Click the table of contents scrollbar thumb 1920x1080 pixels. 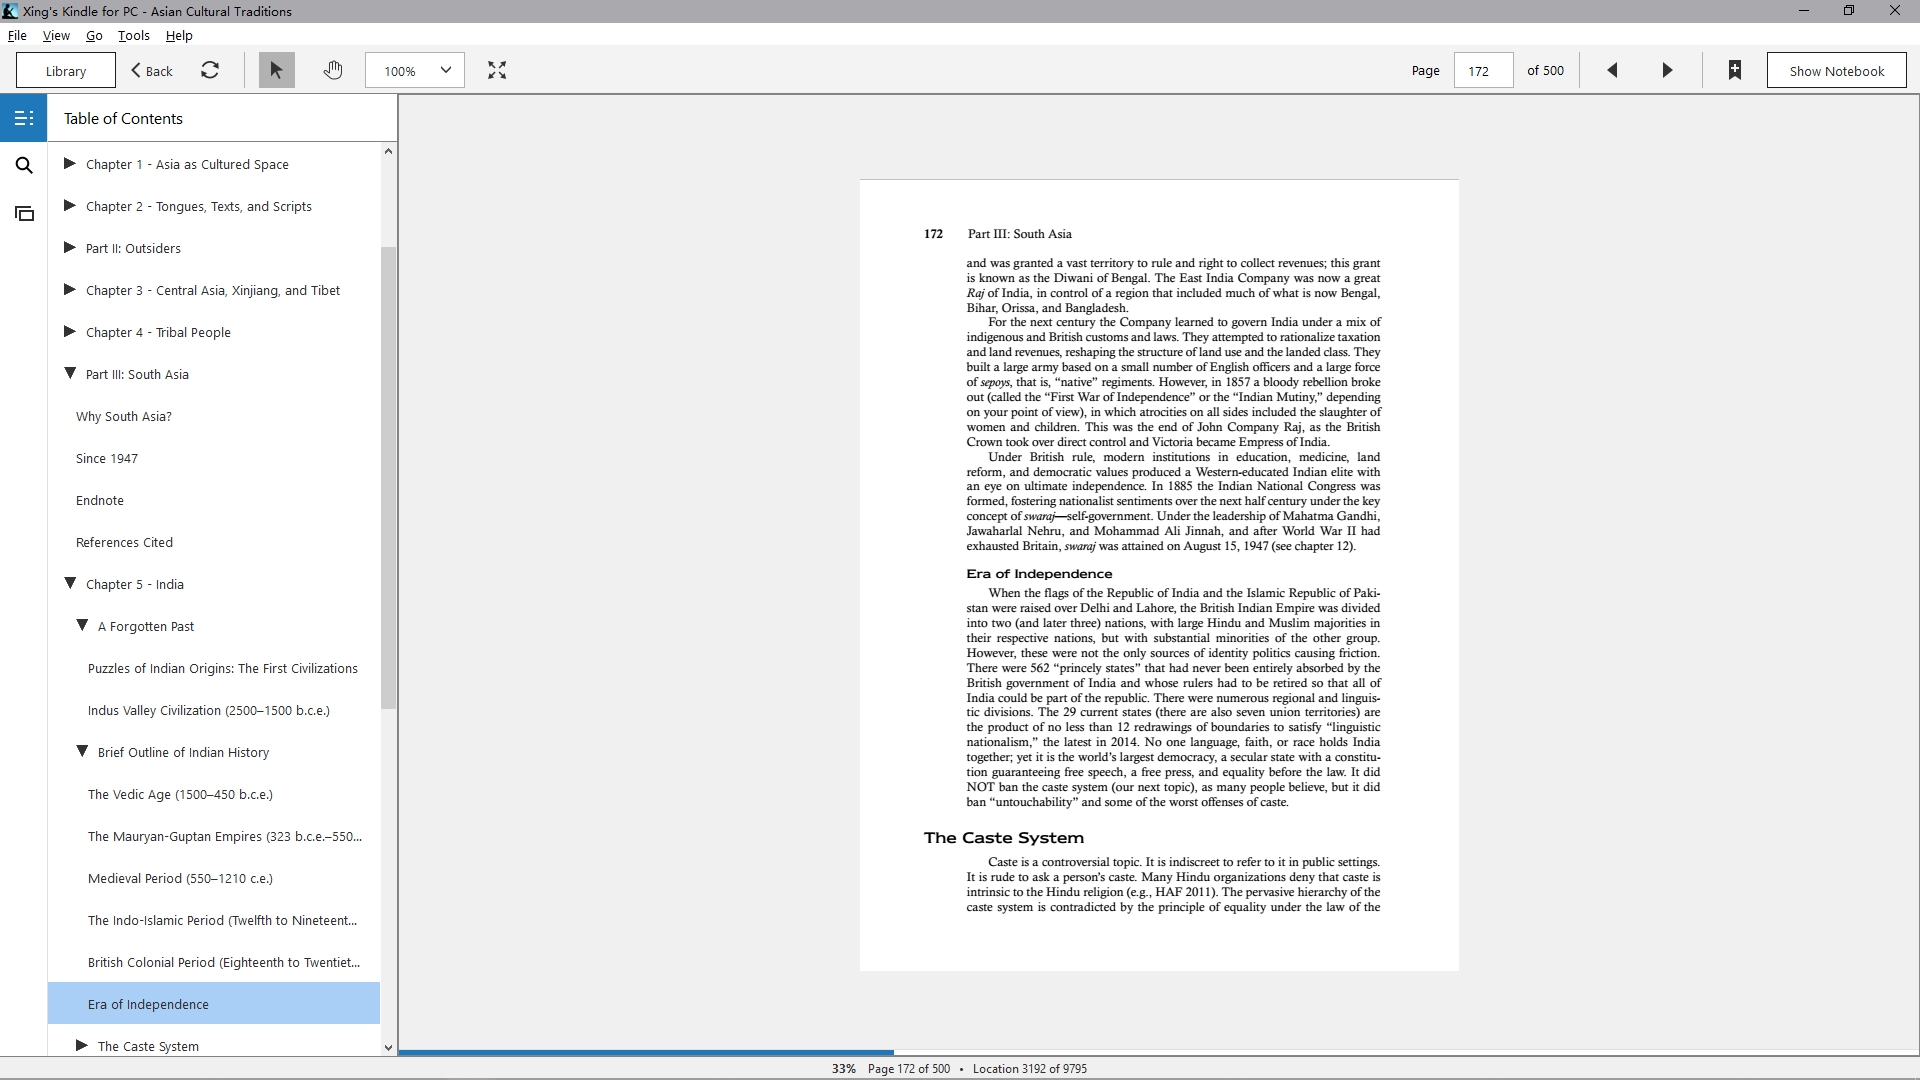(x=388, y=478)
